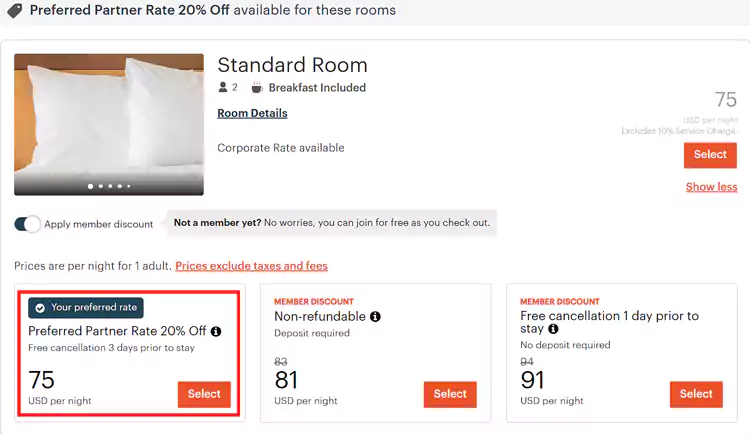Select the Preferred Partner Rate 20% Off
This screenshot has width=750, height=435.
pyautogui.click(x=204, y=394)
